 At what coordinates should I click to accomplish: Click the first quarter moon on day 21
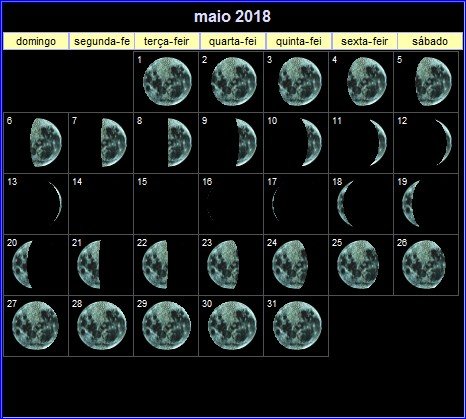(x=89, y=264)
